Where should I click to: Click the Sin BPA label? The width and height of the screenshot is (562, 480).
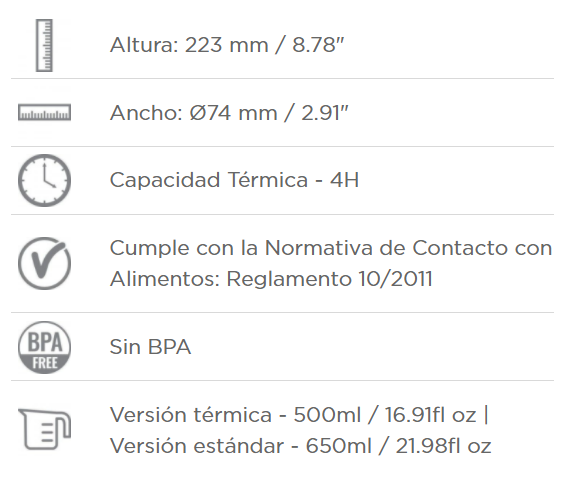pyautogui.click(x=150, y=347)
